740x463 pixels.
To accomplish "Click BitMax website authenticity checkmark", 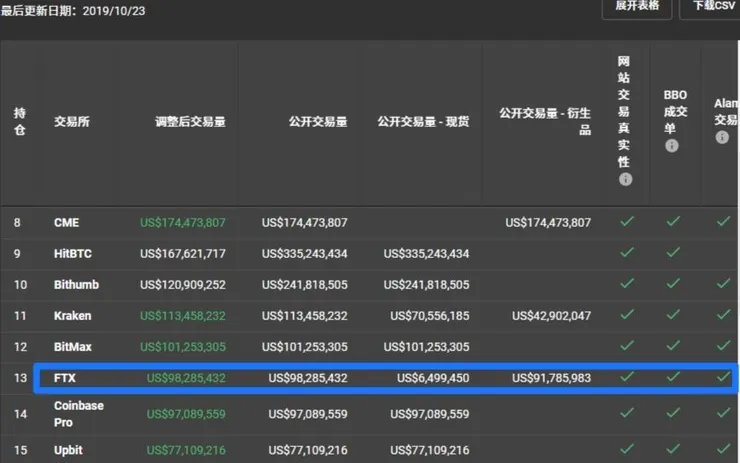I will coord(627,345).
